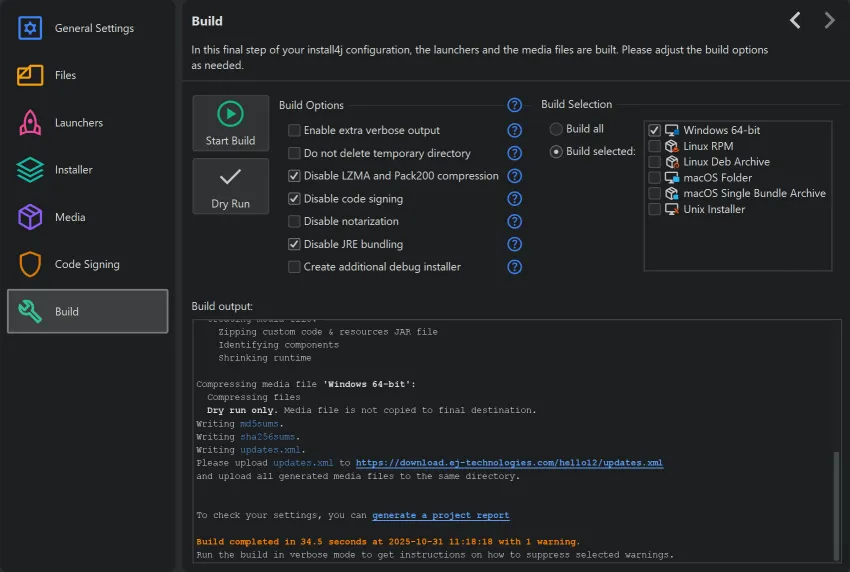Check the macOS Folder checkbox
Viewport: 850px width, 572px height.
[654, 177]
